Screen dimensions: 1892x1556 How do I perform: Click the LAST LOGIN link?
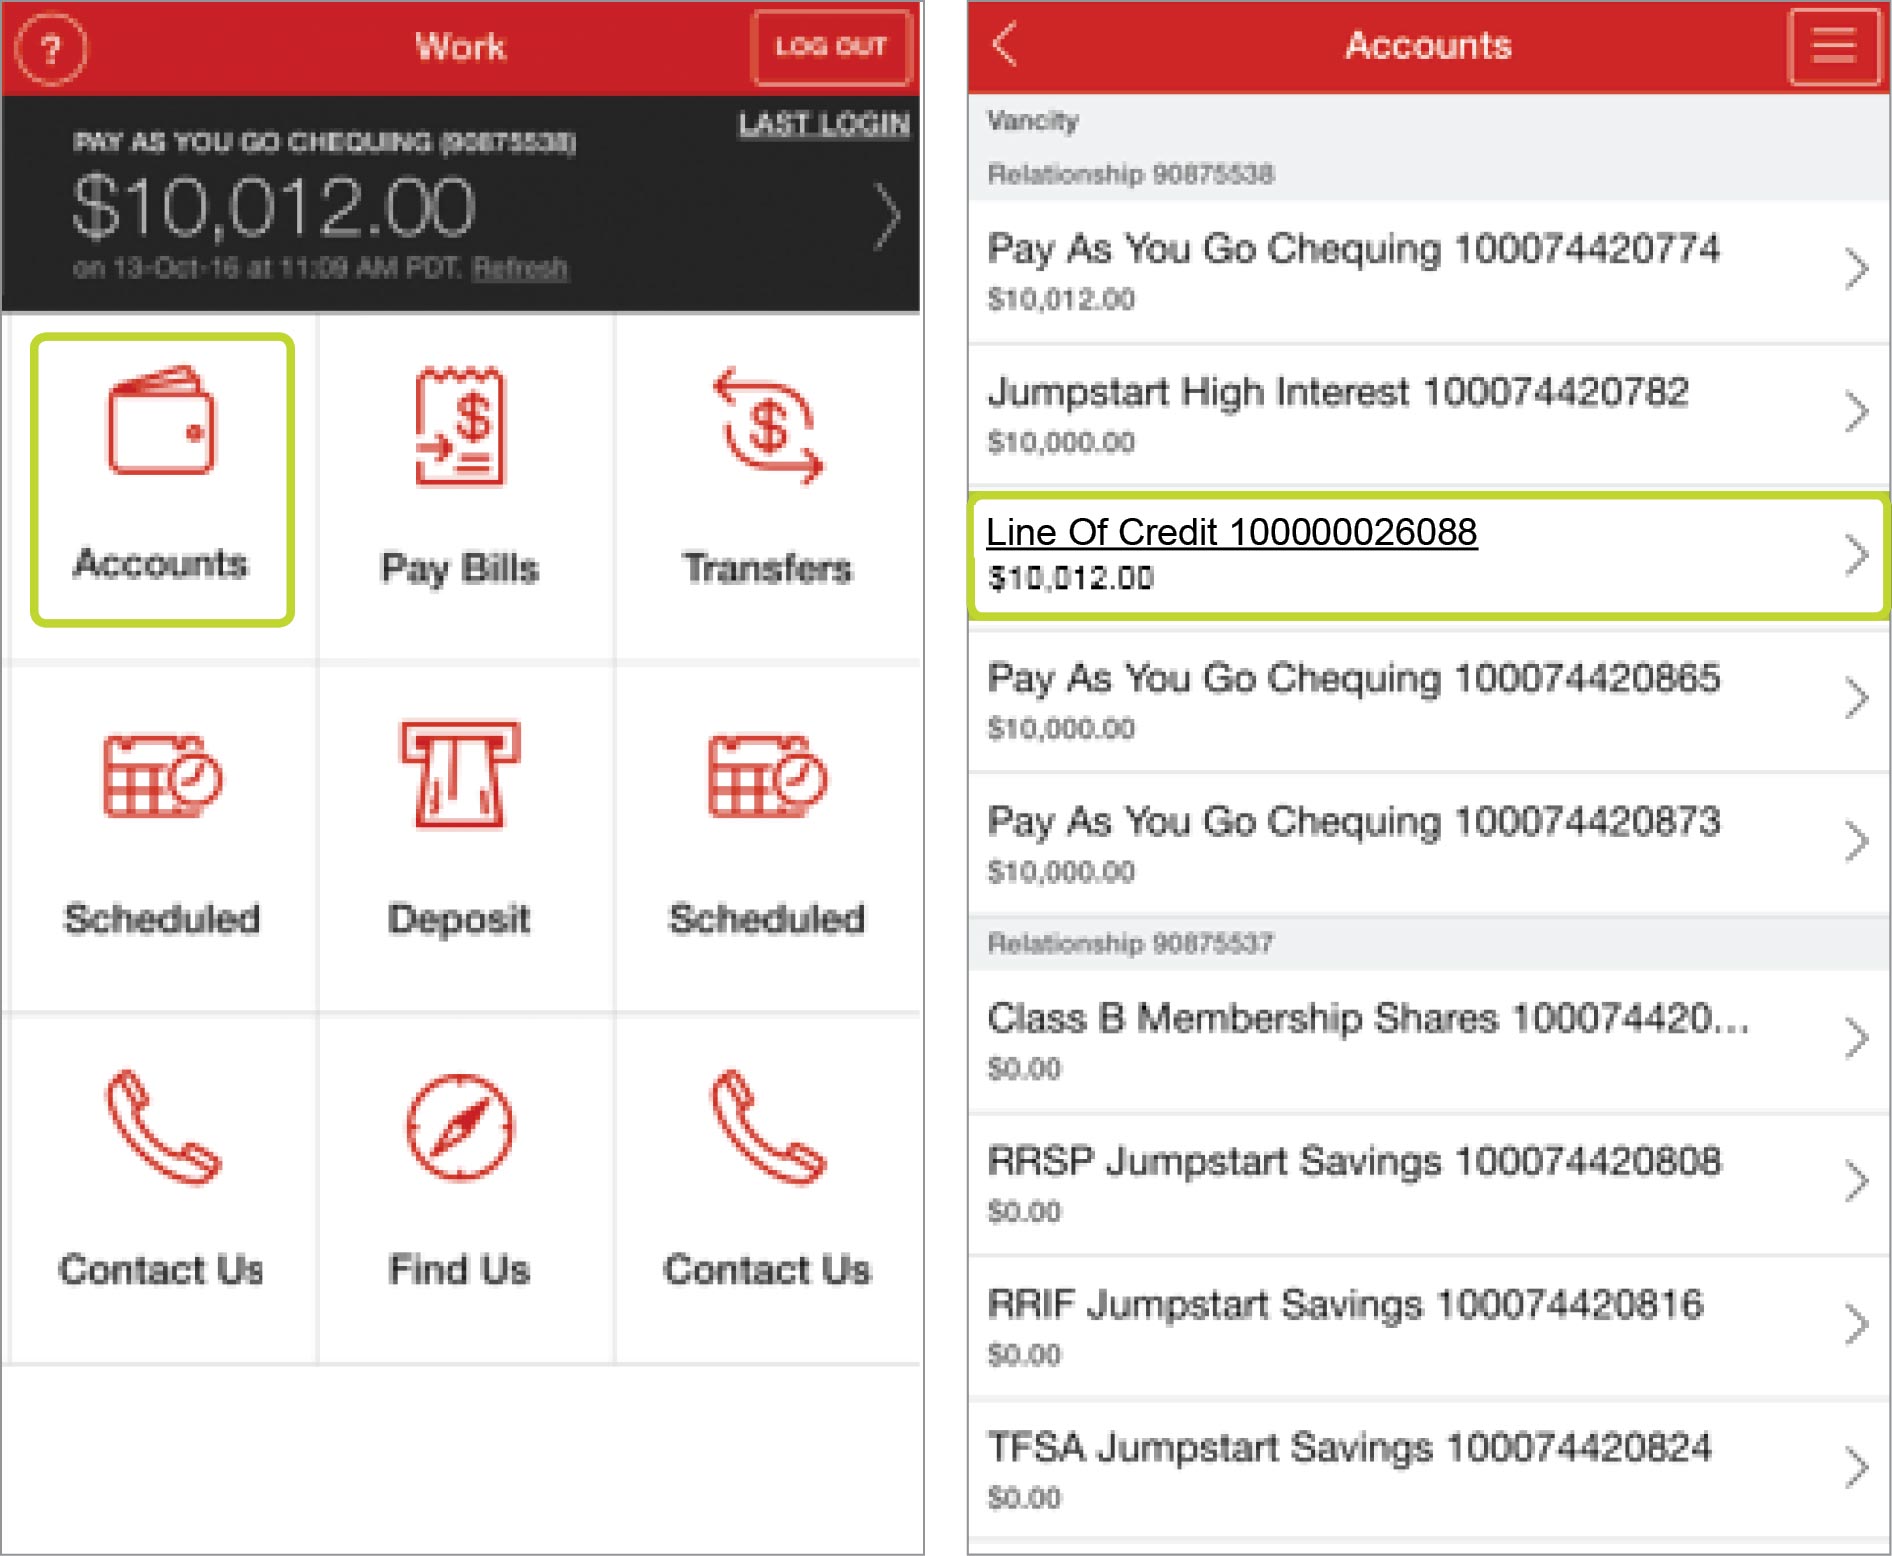pos(823,124)
